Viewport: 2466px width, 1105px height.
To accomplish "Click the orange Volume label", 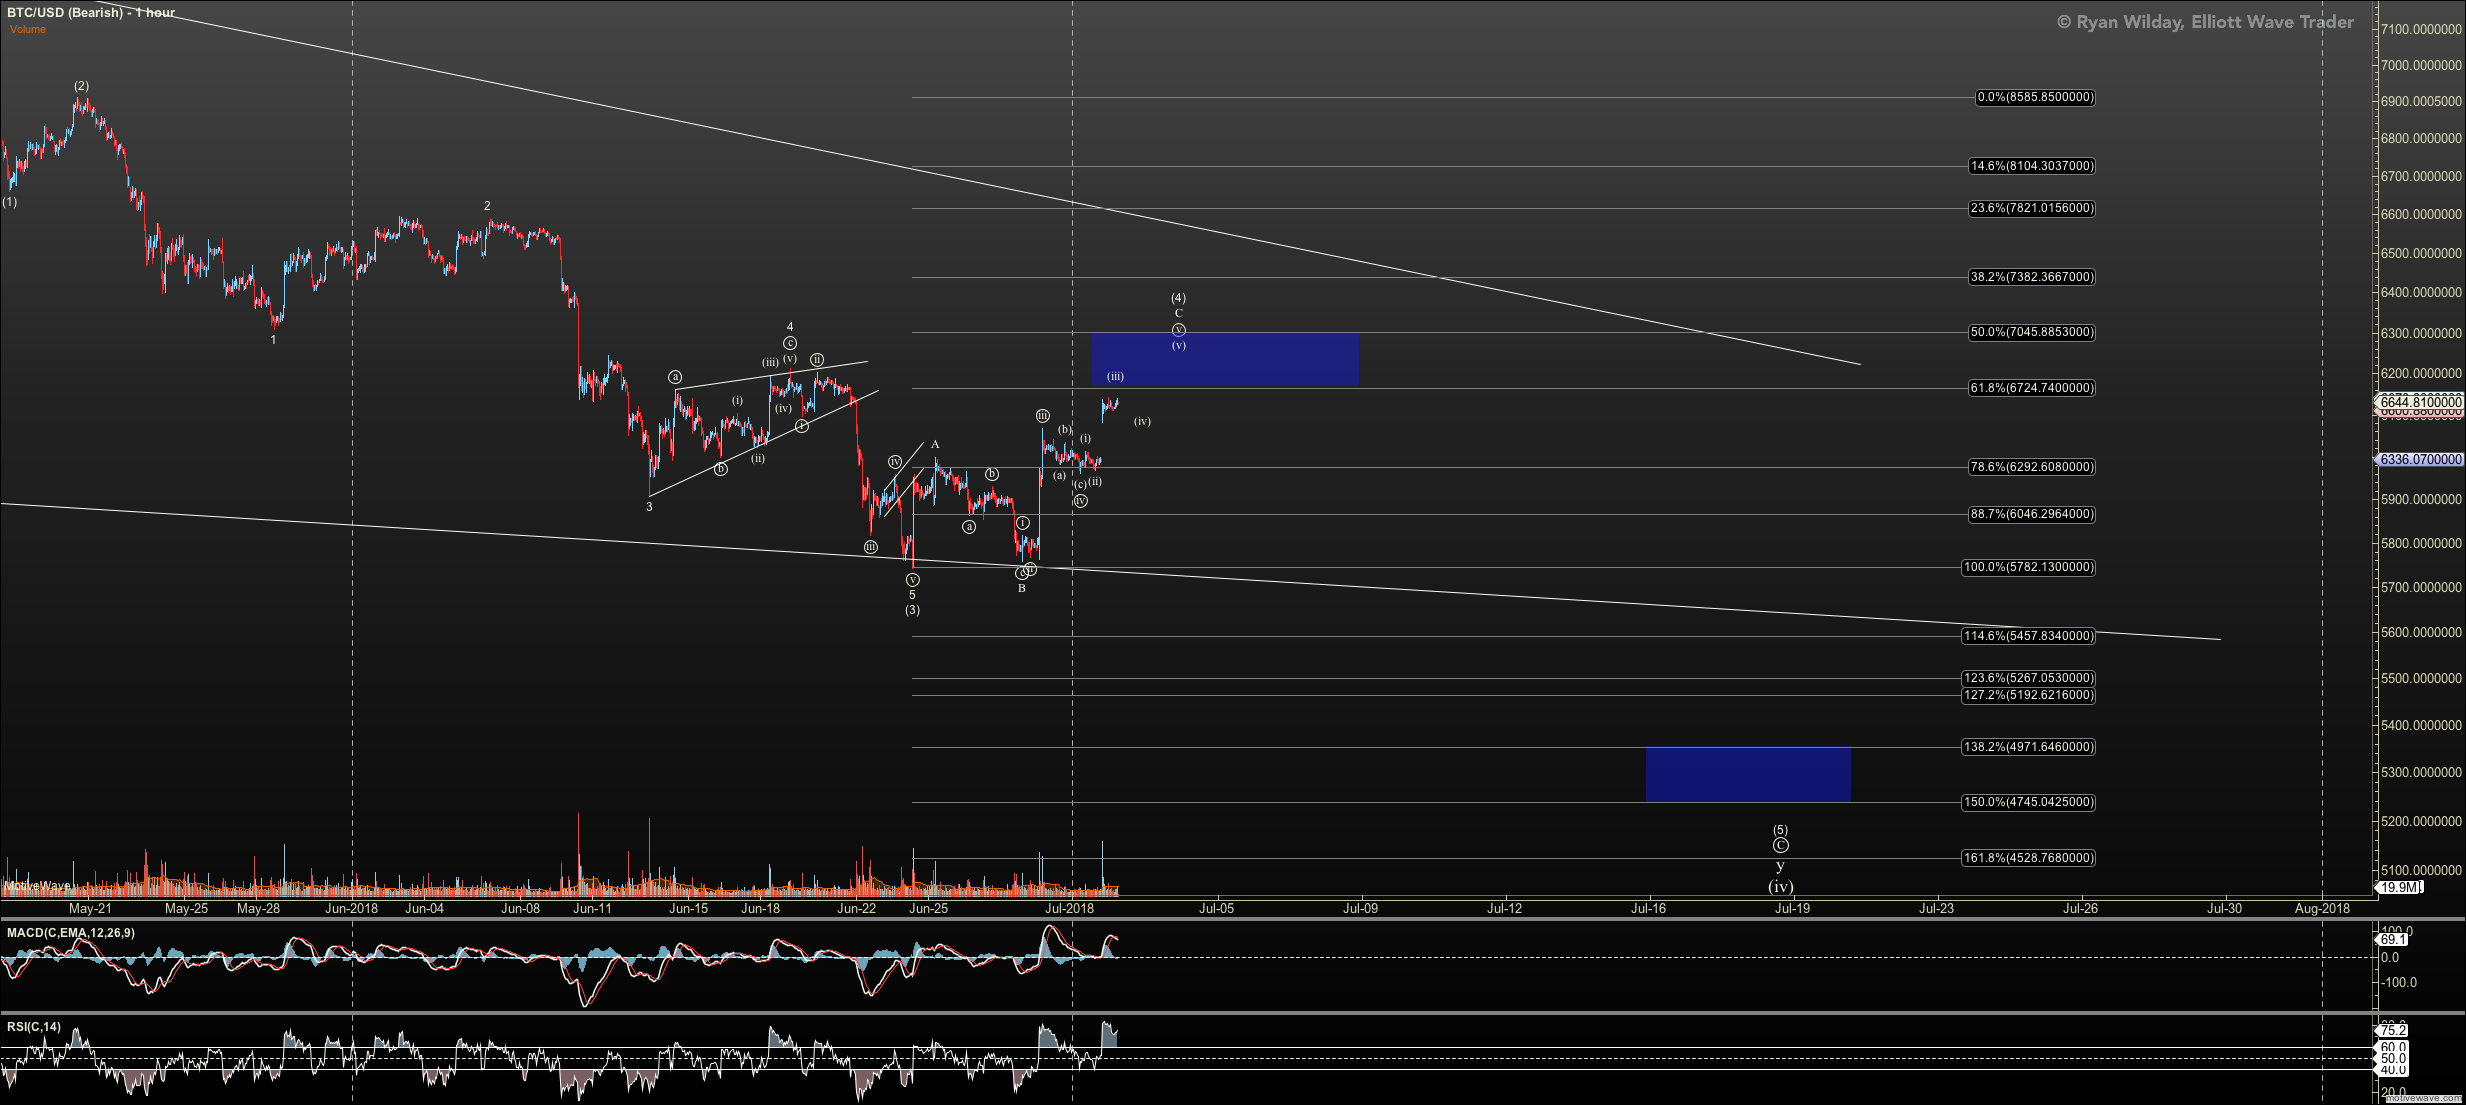I will [28, 30].
